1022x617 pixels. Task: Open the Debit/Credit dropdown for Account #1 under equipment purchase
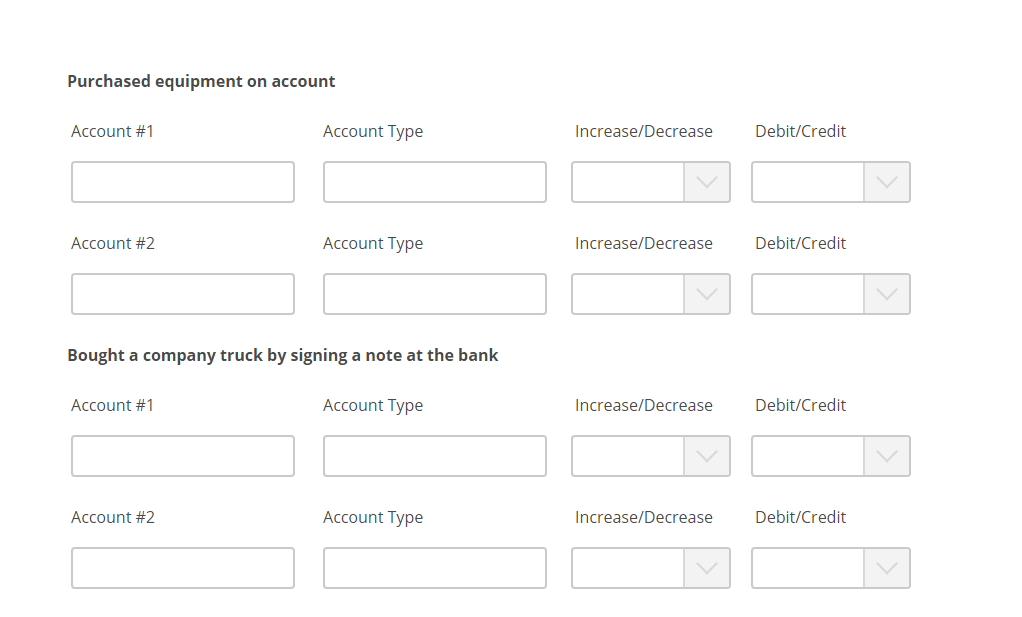click(830, 182)
